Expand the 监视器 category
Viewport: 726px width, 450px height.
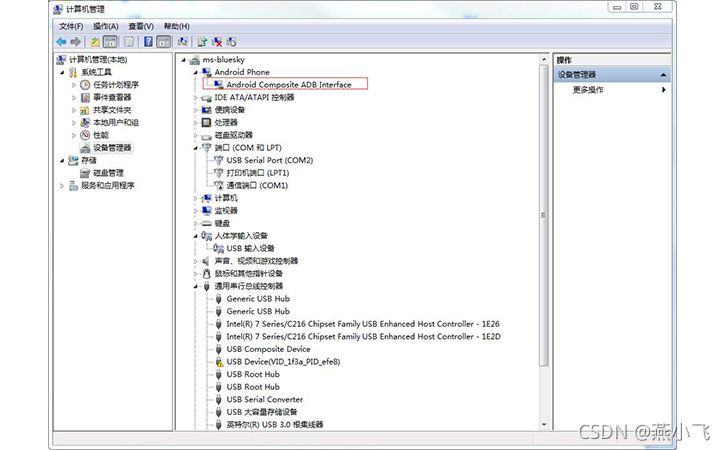pyautogui.click(x=195, y=211)
